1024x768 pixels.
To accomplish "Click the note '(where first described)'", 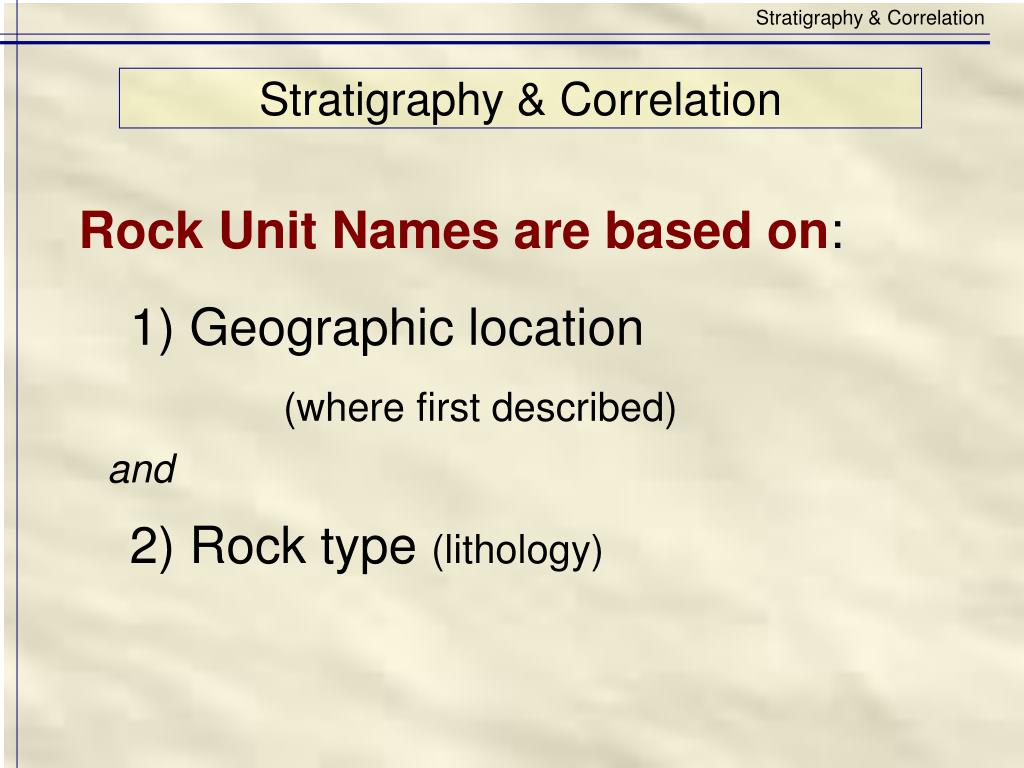I will [480, 408].
